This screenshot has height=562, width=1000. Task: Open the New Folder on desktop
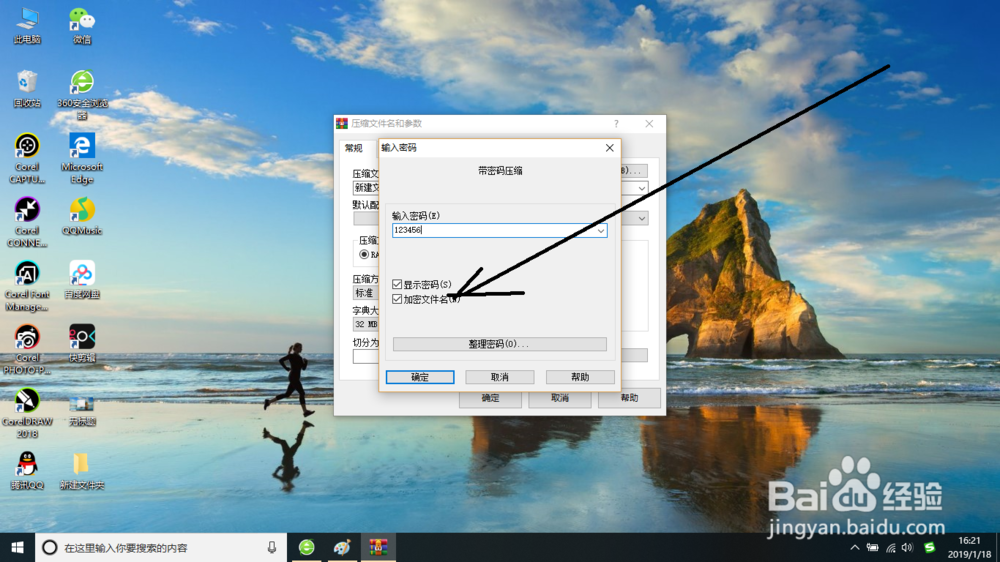pyautogui.click(x=82, y=471)
